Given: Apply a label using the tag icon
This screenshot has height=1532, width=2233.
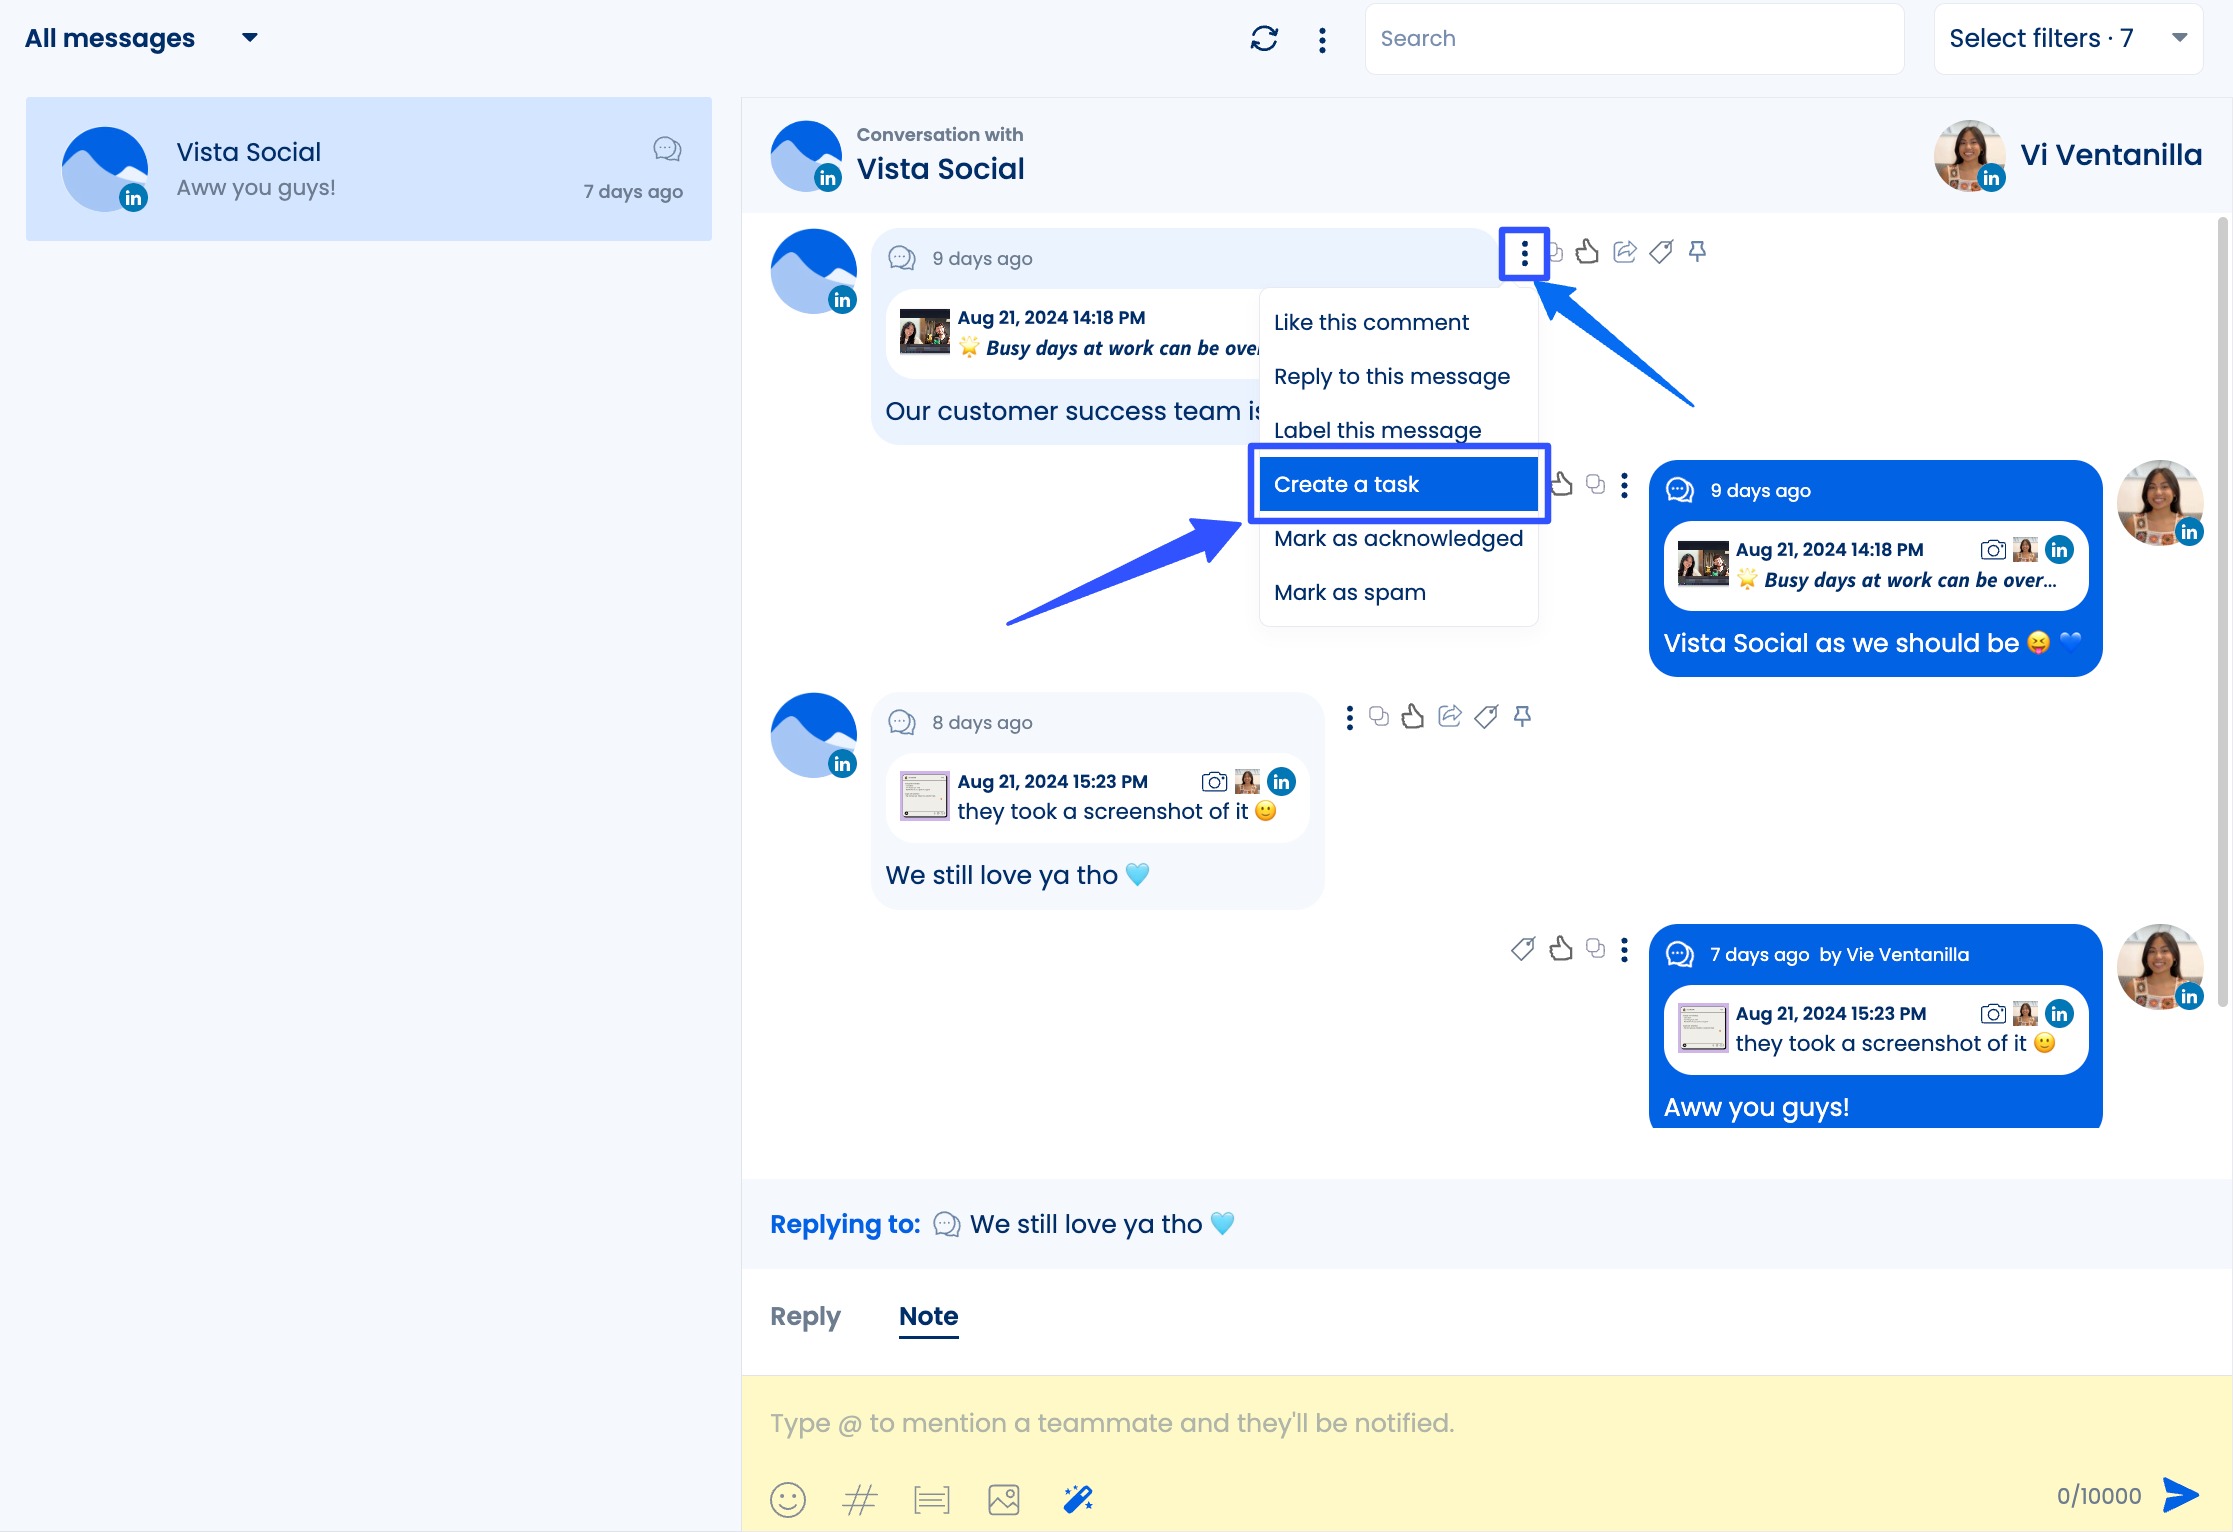Looking at the screenshot, I should click(1661, 252).
